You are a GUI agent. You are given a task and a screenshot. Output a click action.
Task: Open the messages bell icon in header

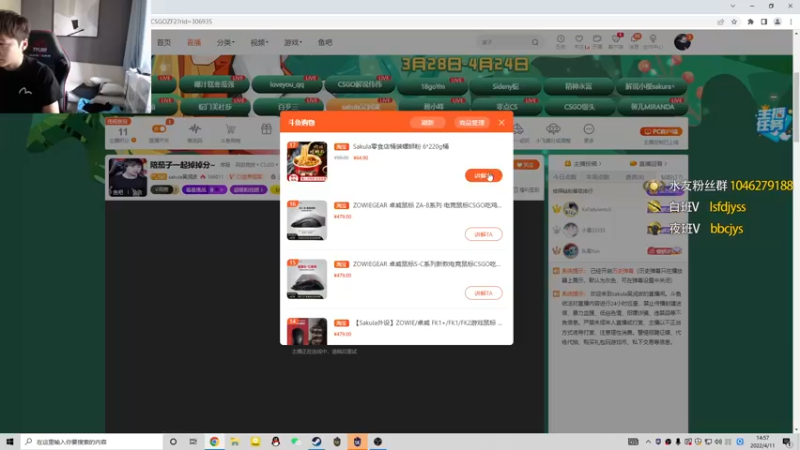[x=634, y=41]
